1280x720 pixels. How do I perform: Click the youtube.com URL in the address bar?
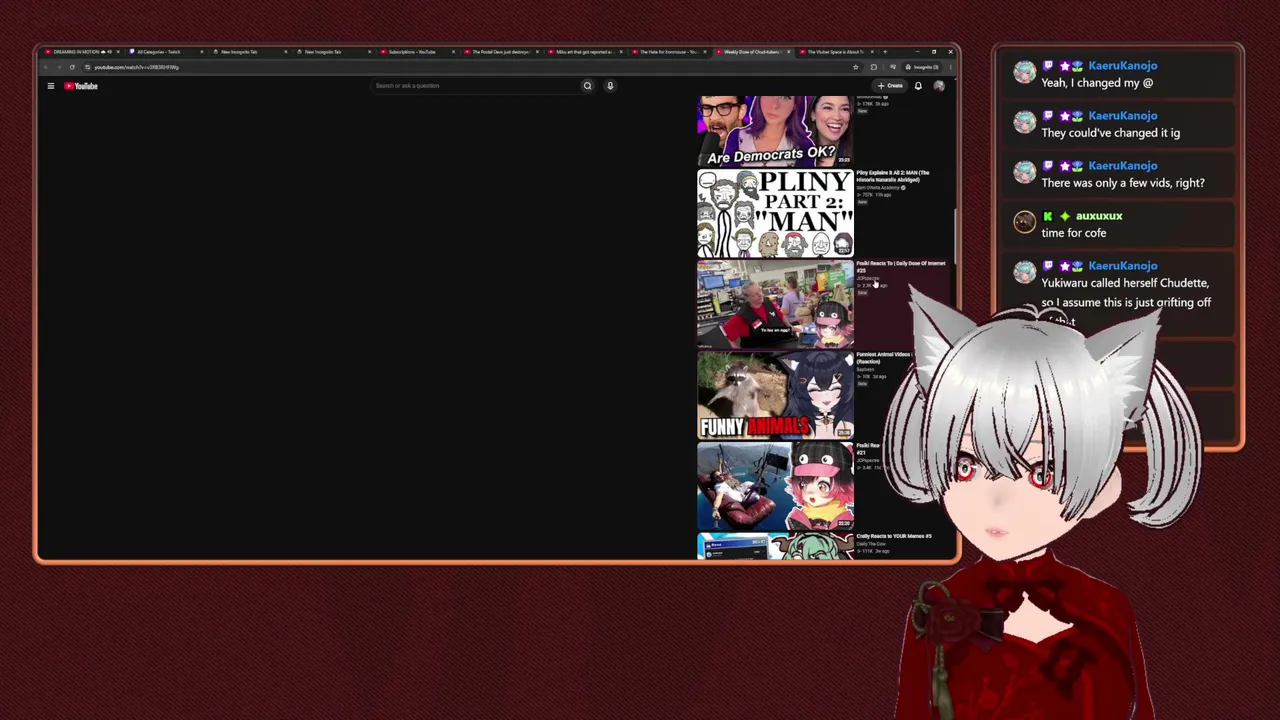(x=137, y=67)
